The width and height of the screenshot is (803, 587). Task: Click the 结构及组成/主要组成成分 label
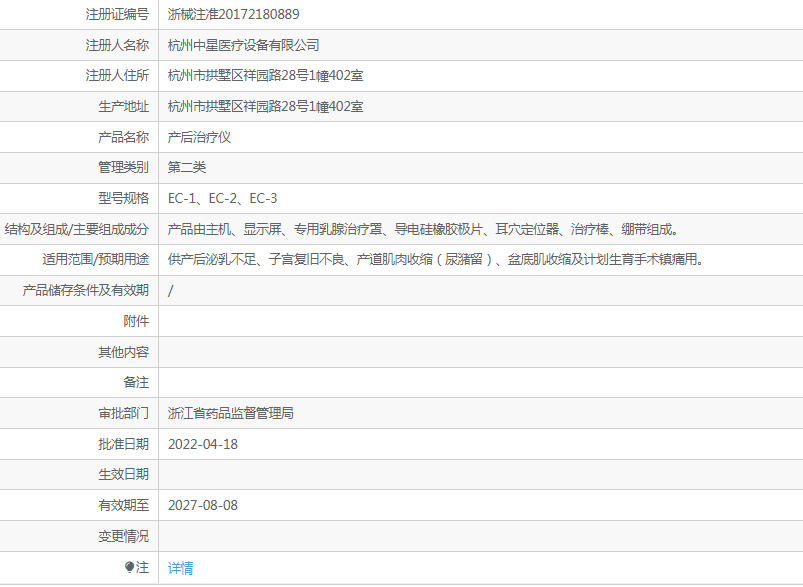tap(77, 229)
